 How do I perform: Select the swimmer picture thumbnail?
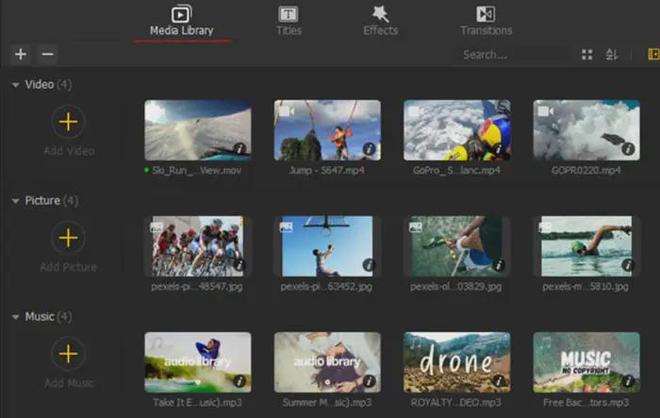pos(586,246)
